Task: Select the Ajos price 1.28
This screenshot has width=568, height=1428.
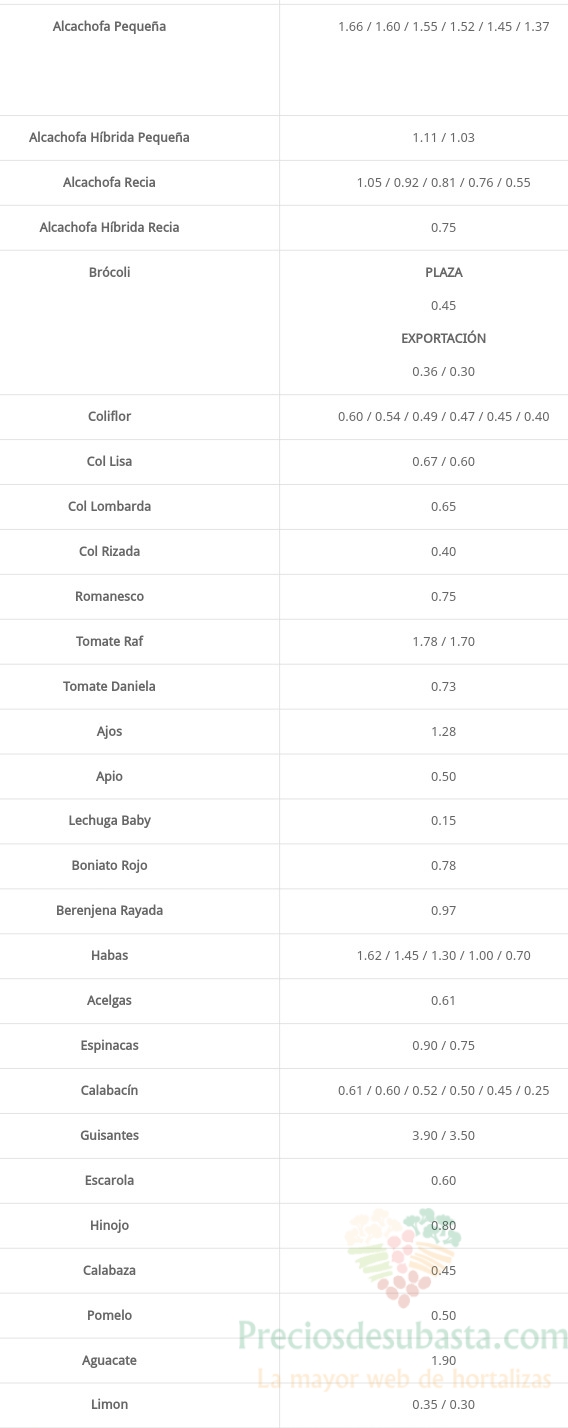Action: tap(443, 731)
